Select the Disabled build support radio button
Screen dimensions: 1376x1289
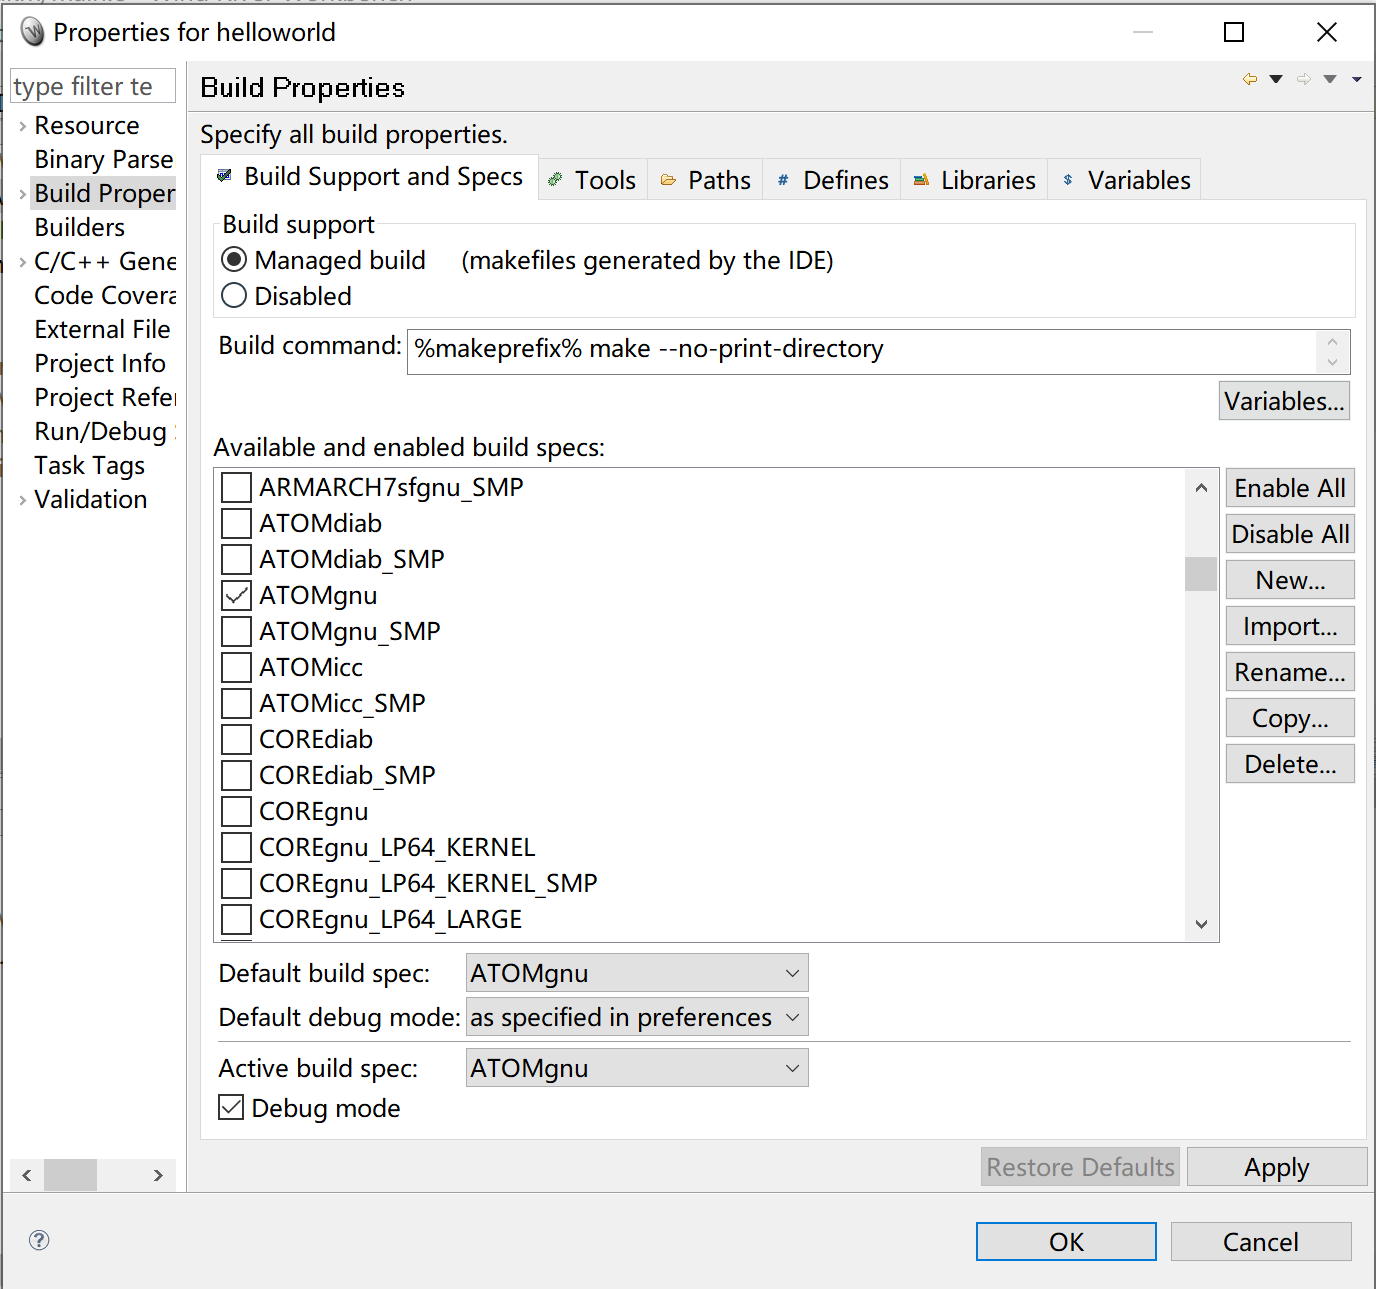[x=233, y=295]
